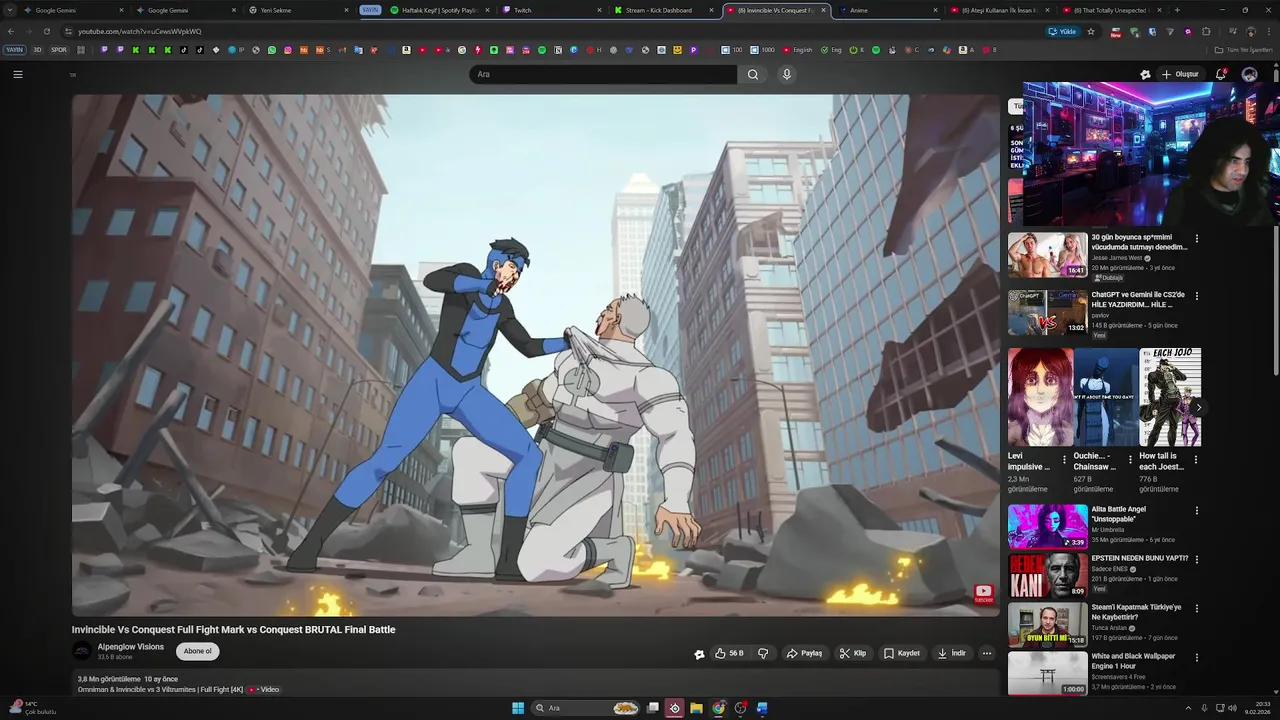Click the 'Yükle' install button in address bar

tap(1062, 31)
